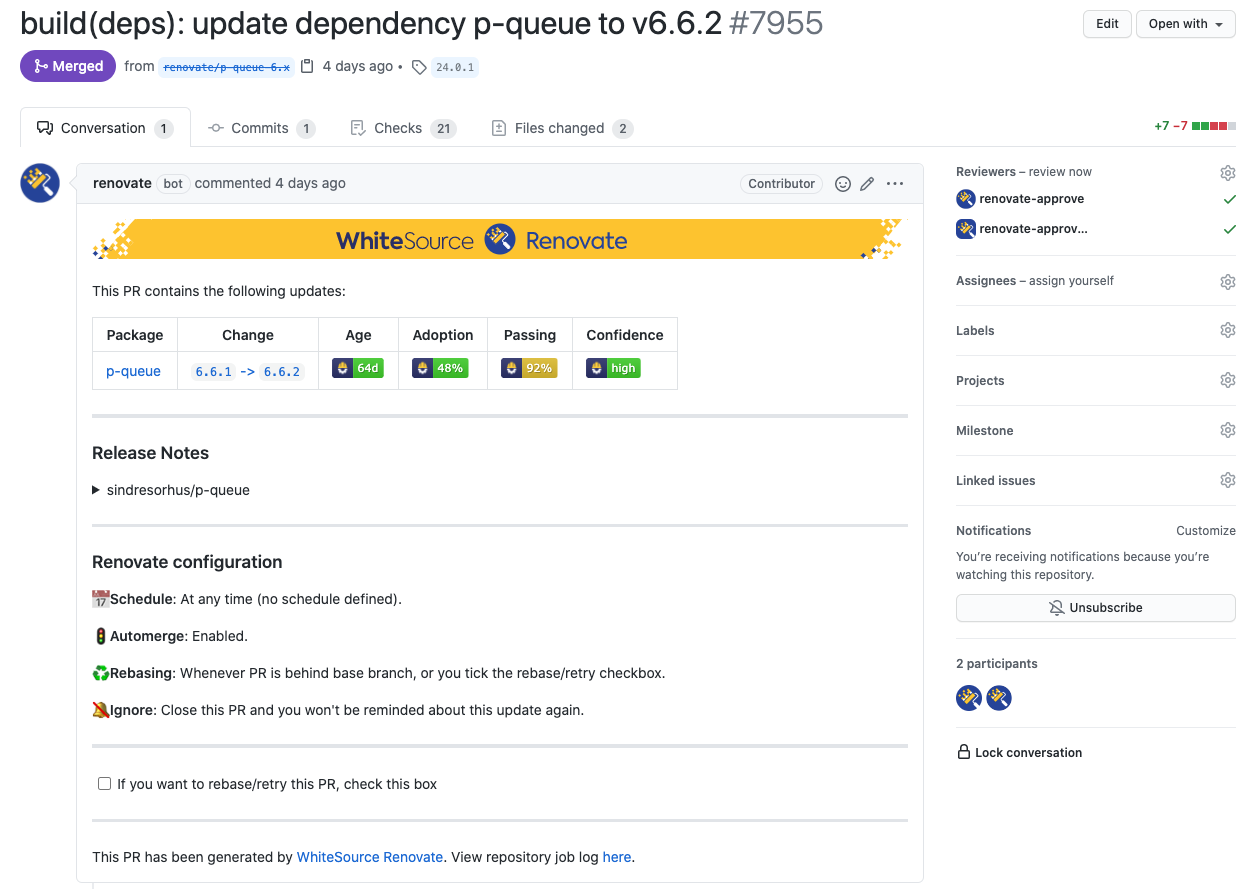Image resolution: width=1257 pixels, height=889 pixels.
Task: Click the diff stat color bar
Action: point(1214,127)
